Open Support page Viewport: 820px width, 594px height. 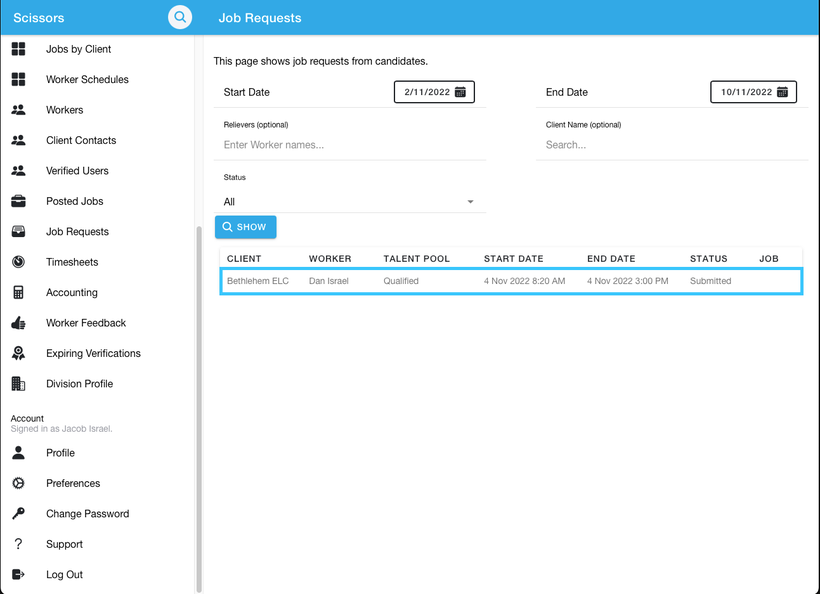click(64, 544)
